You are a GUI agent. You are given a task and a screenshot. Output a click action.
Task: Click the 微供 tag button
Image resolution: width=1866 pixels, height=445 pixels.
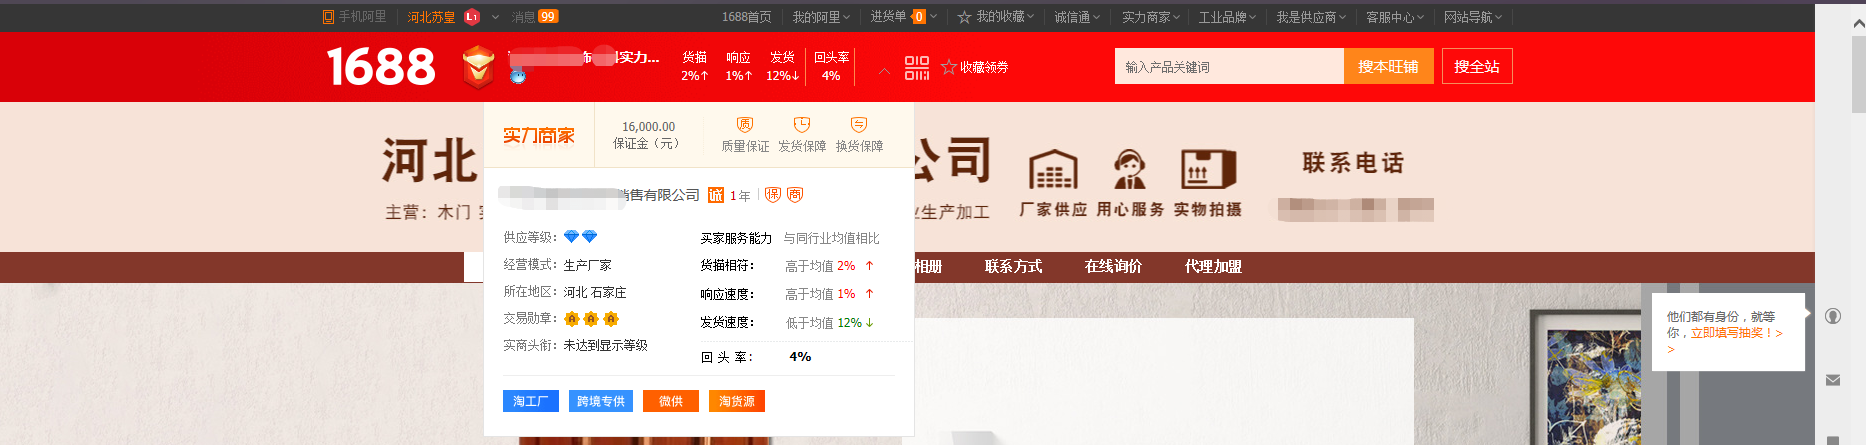click(x=671, y=401)
